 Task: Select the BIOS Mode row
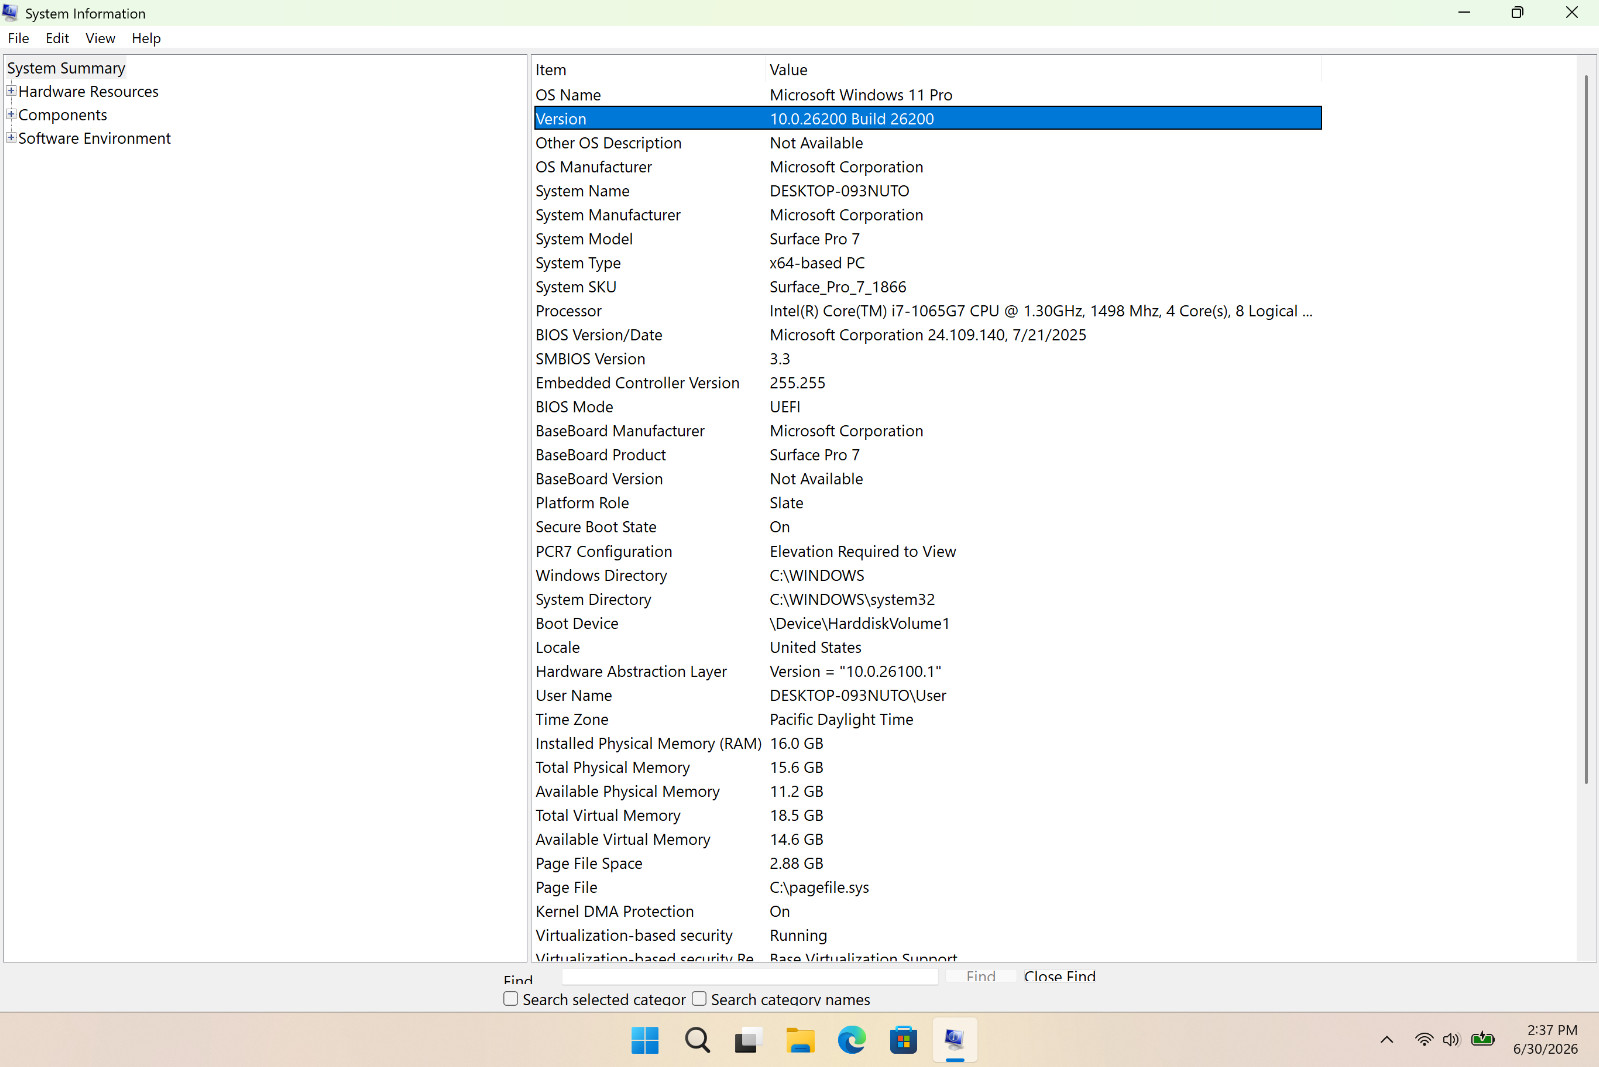927,407
